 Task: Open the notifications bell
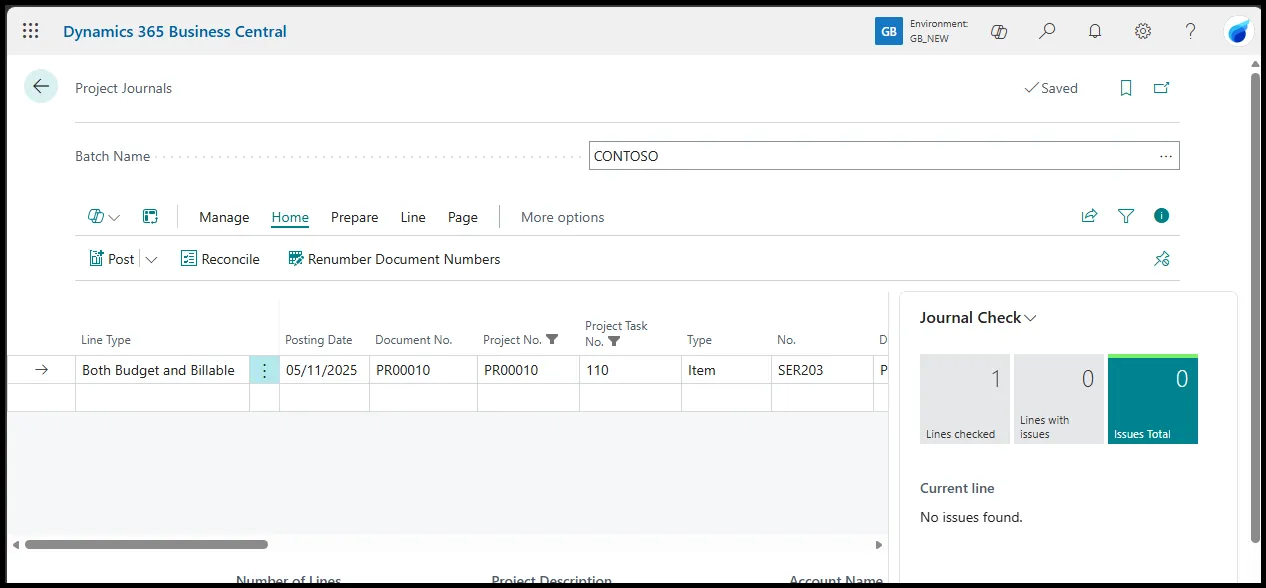click(x=1095, y=31)
